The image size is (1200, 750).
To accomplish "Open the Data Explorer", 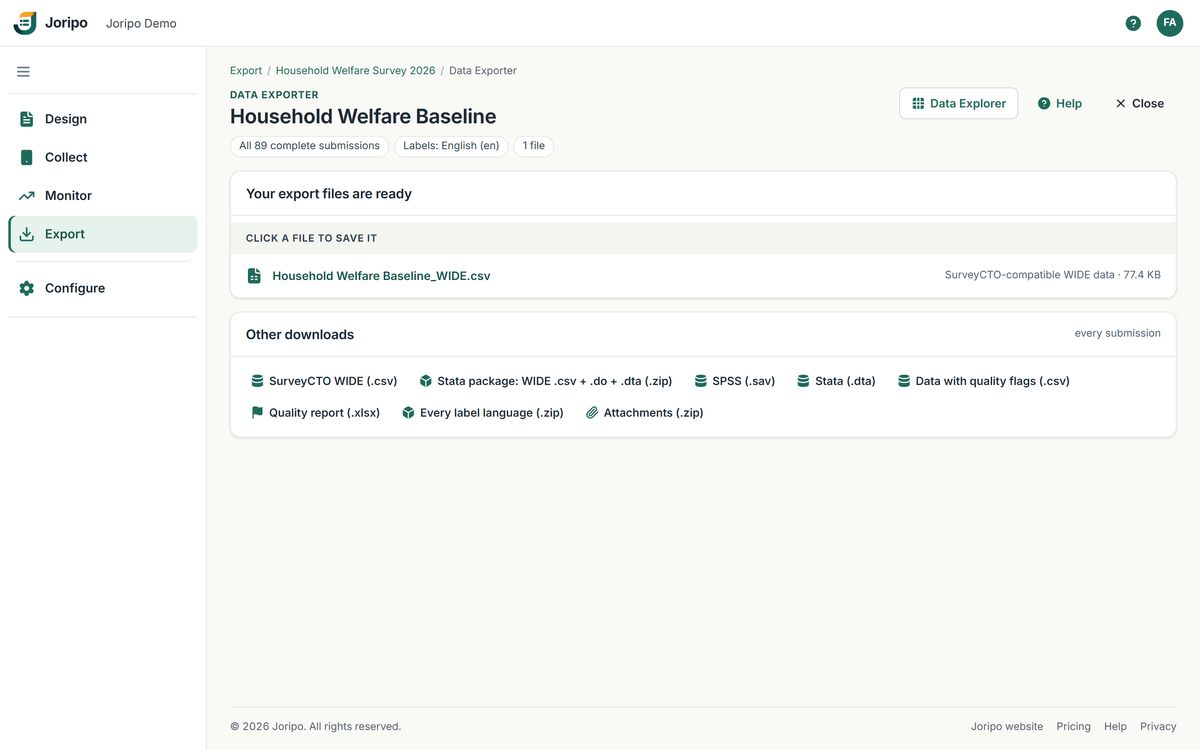I will click(x=959, y=103).
